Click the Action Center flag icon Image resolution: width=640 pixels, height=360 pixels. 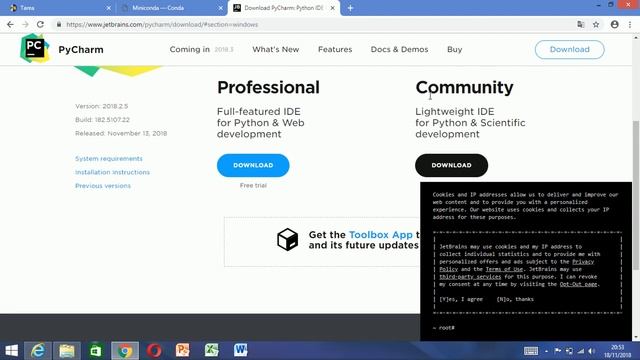click(558, 351)
